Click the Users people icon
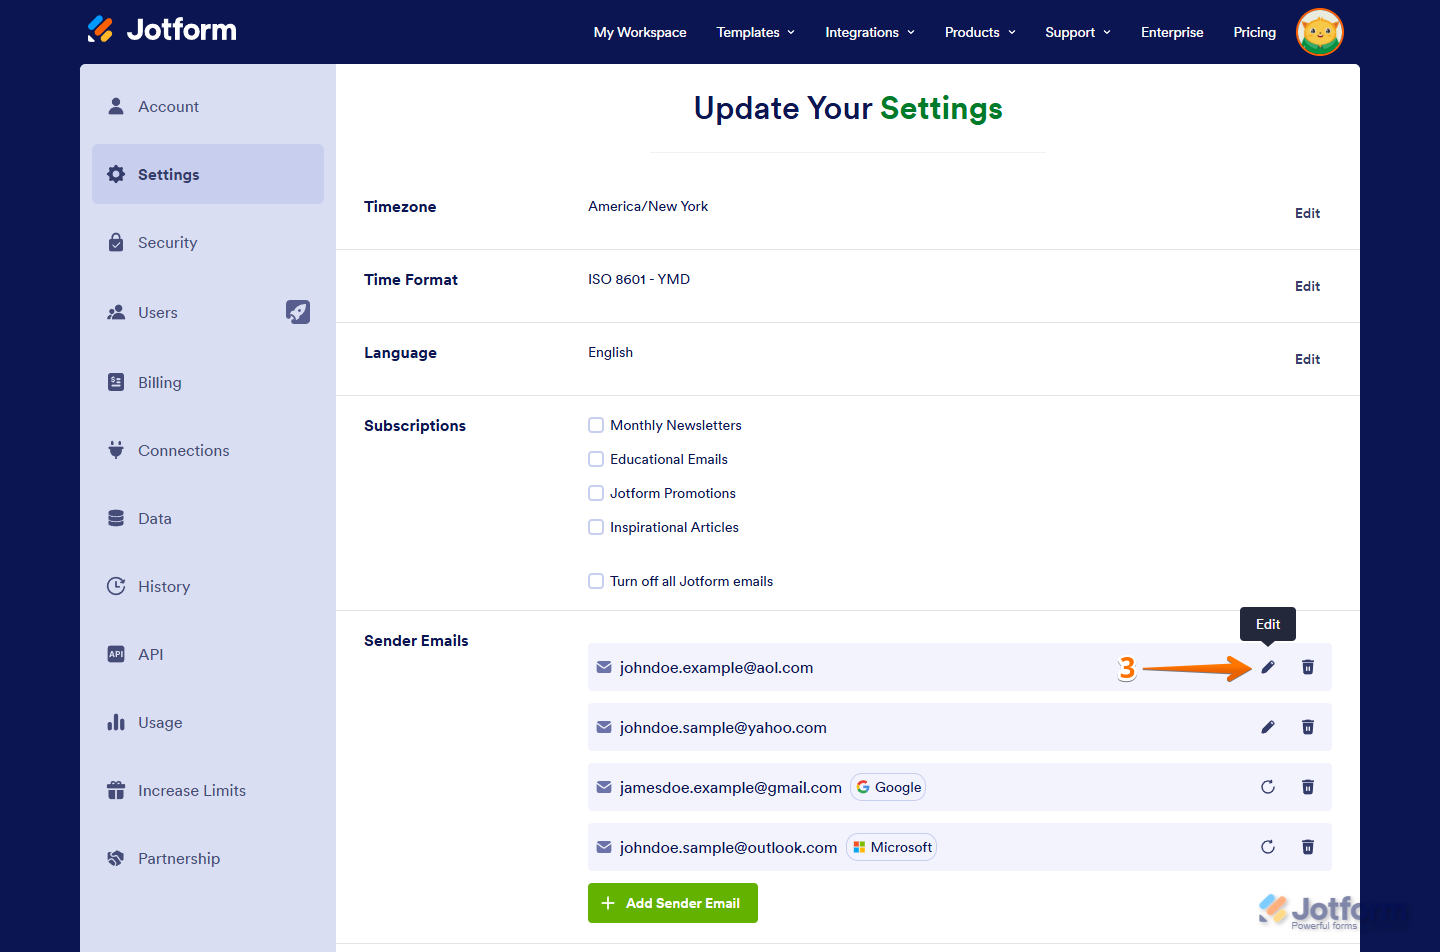Viewport: 1440px width, 952px height. (116, 312)
